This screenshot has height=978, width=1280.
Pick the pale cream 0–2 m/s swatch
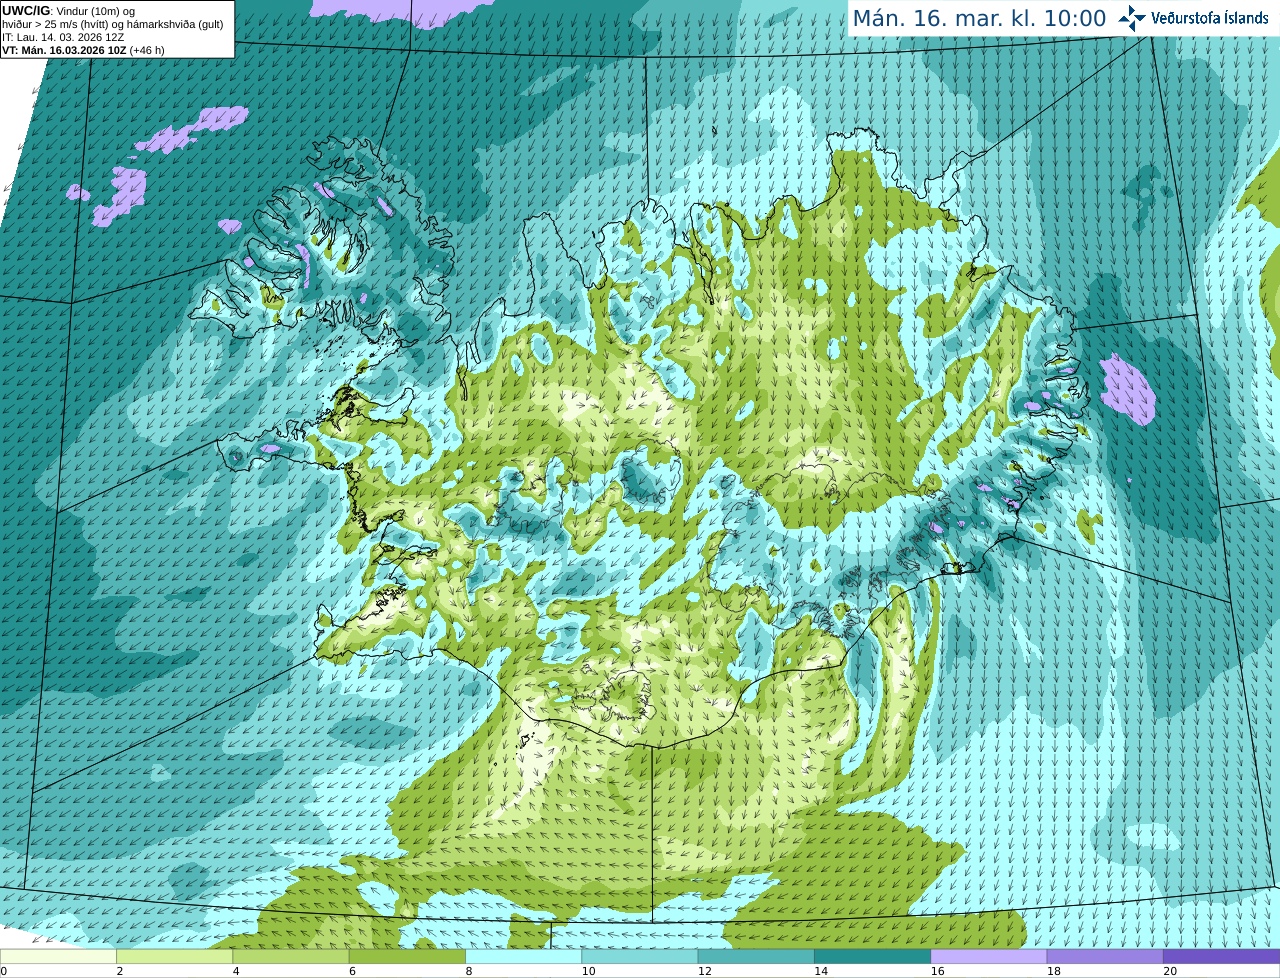pos(58,956)
